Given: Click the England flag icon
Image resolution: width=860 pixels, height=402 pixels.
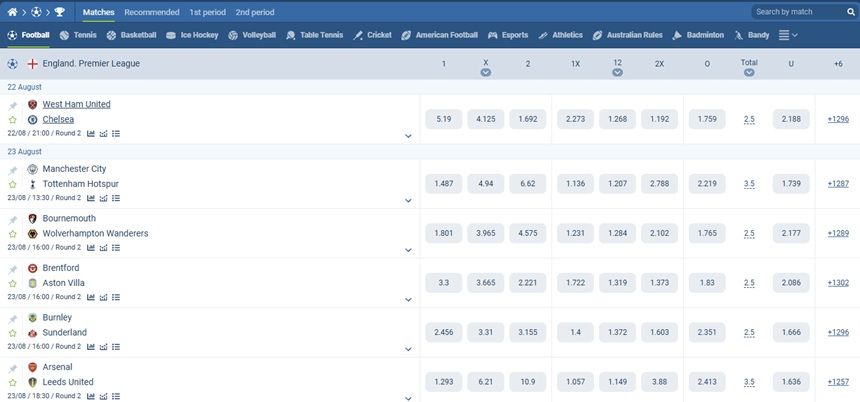Looking at the screenshot, I should (32, 64).
